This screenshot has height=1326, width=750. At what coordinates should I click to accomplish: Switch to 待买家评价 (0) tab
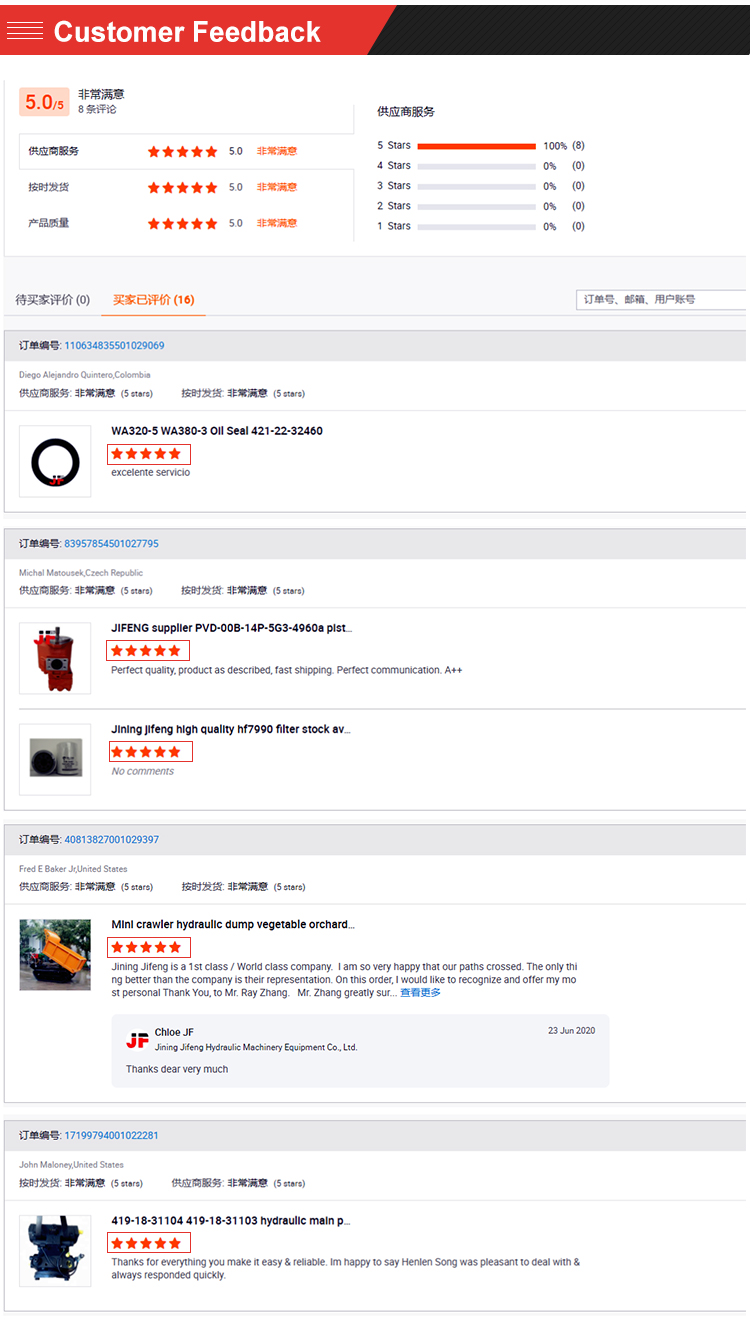(52, 300)
